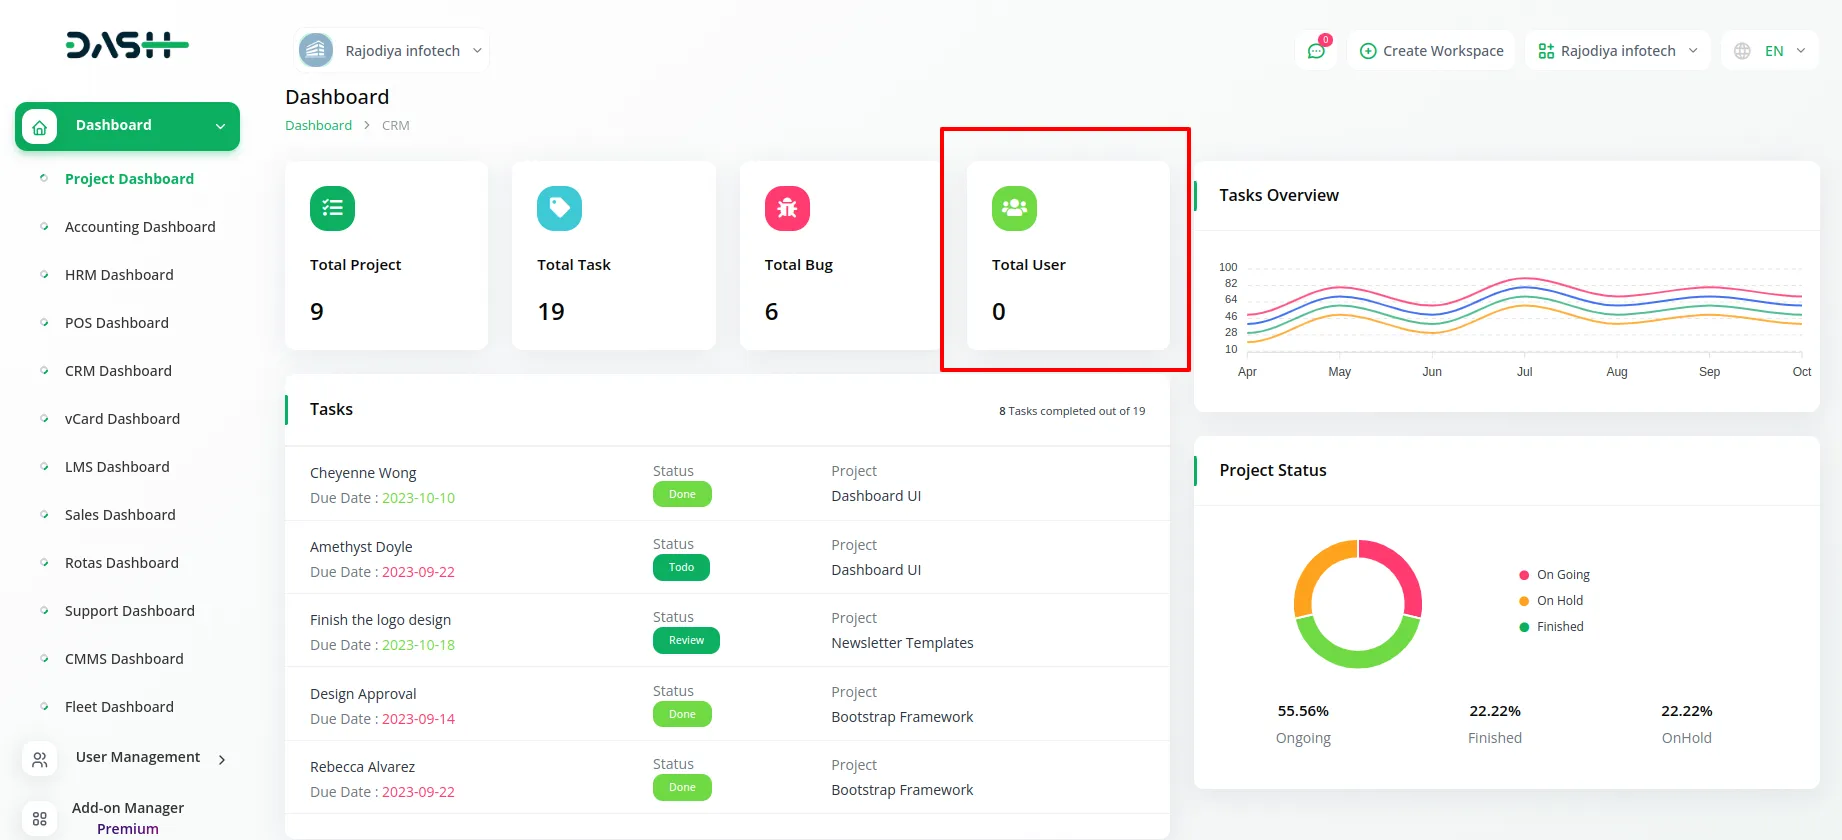Open the Rajodiya infotech workspace dropdown at top right
Image resolution: width=1842 pixels, height=840 pixels.
click(1617, 51)
